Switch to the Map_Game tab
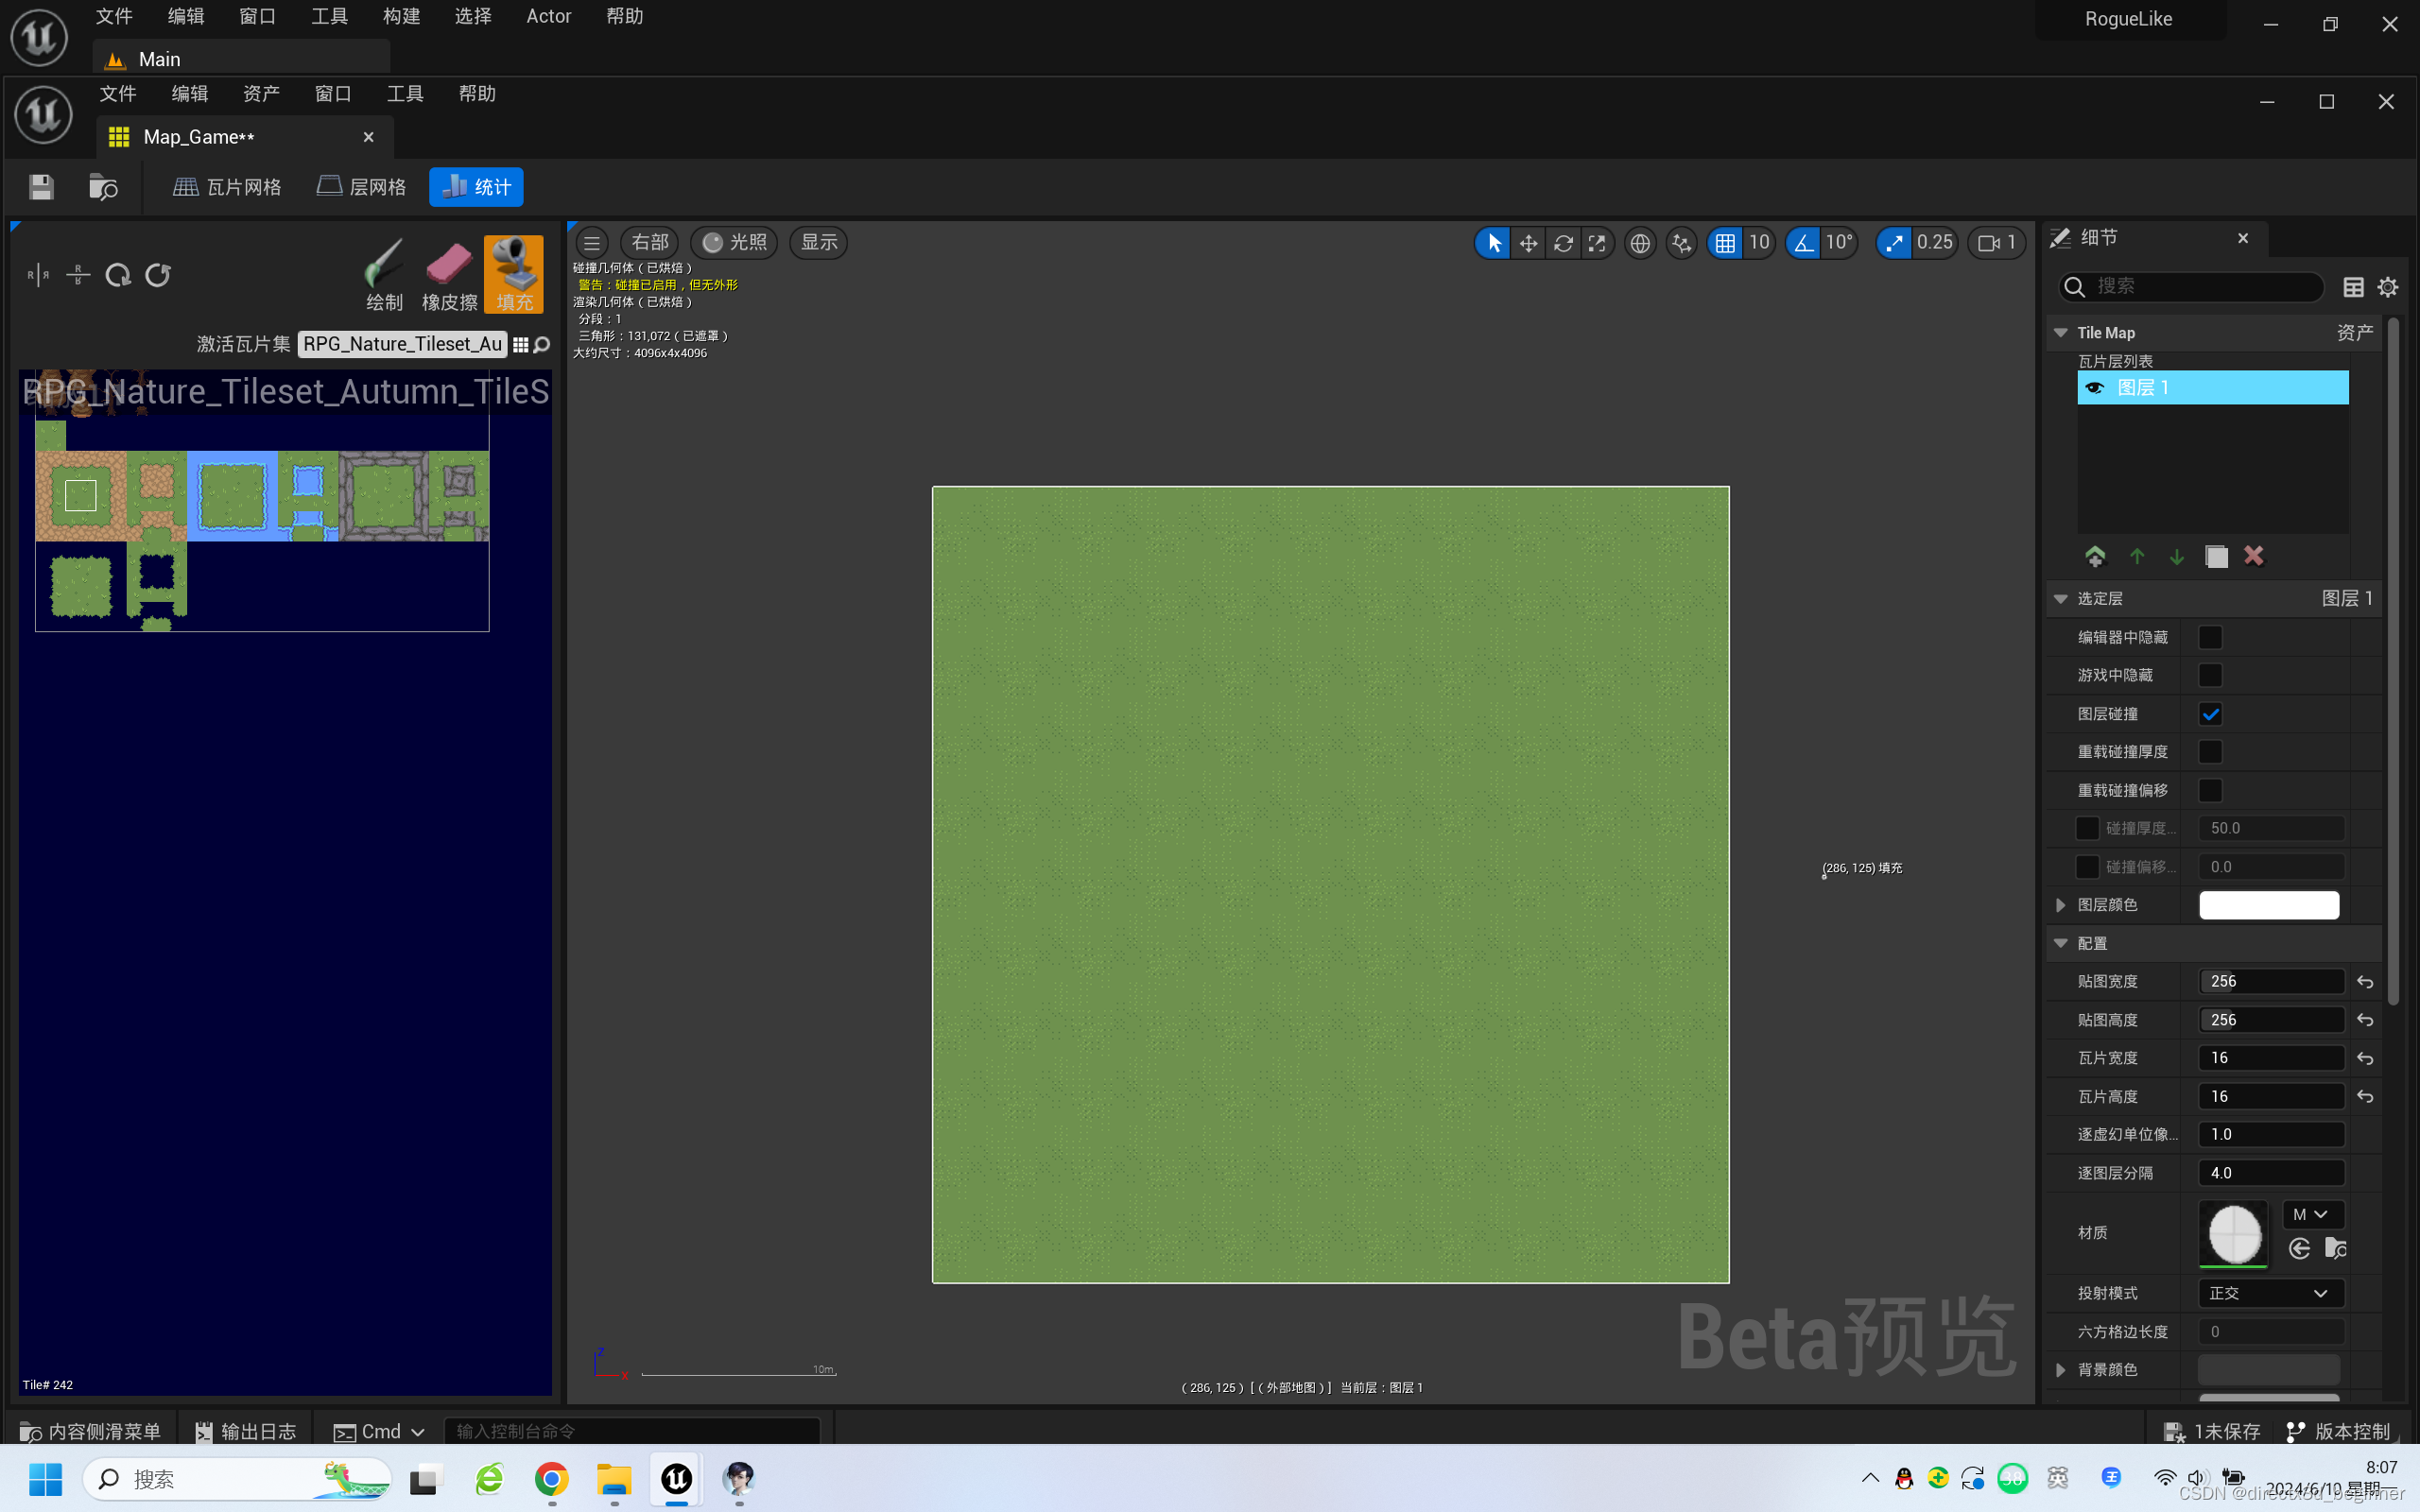Screen dimensions: 2420x1512 pyautogui.click(x=199, y=137)
